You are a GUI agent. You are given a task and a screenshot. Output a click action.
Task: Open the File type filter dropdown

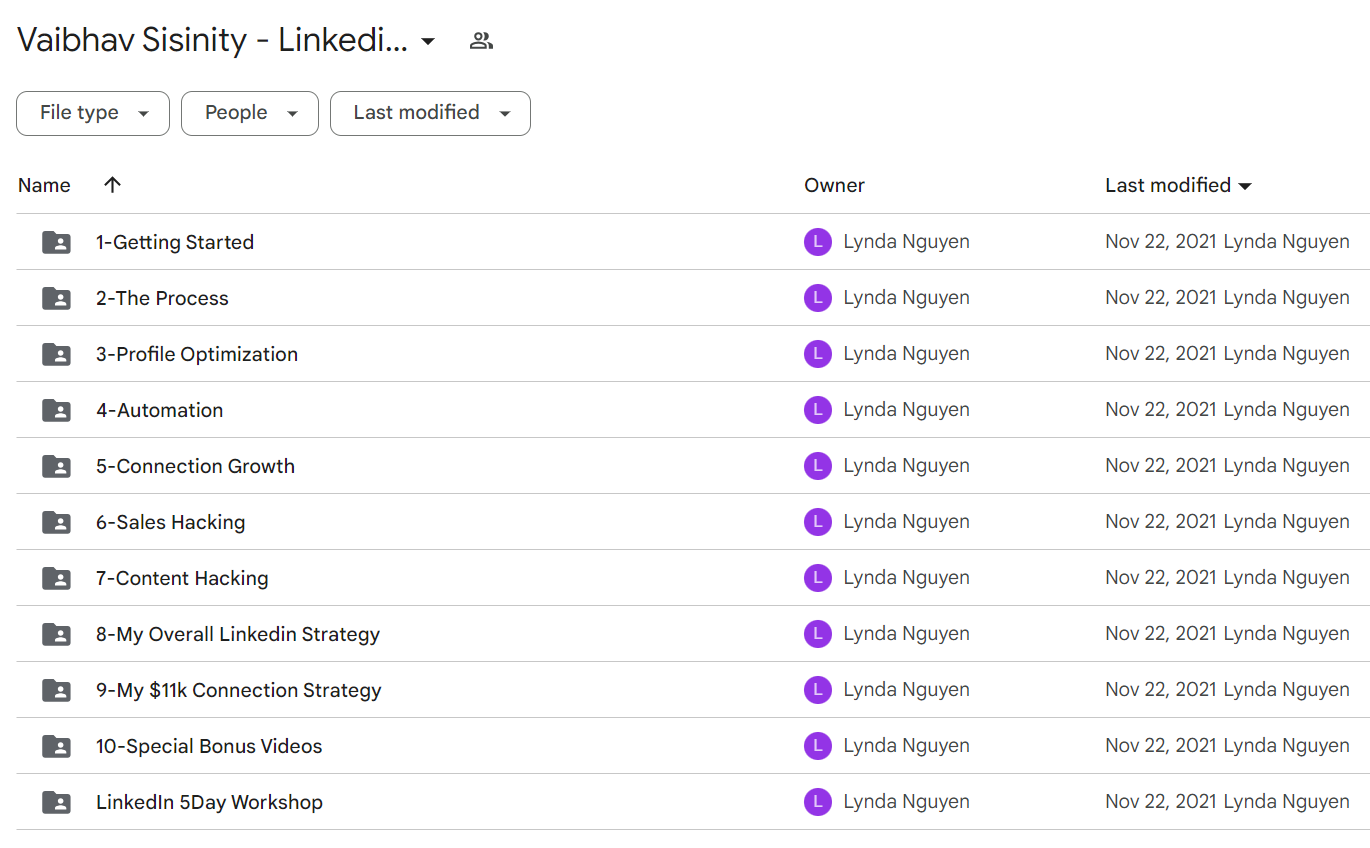click(93, 113)
